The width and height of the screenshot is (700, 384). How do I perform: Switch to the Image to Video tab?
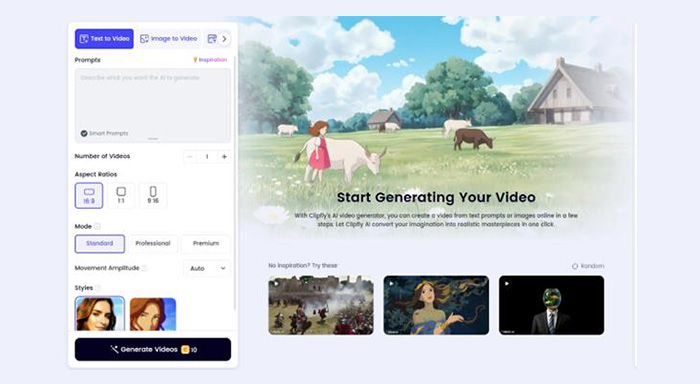[169, 39]
